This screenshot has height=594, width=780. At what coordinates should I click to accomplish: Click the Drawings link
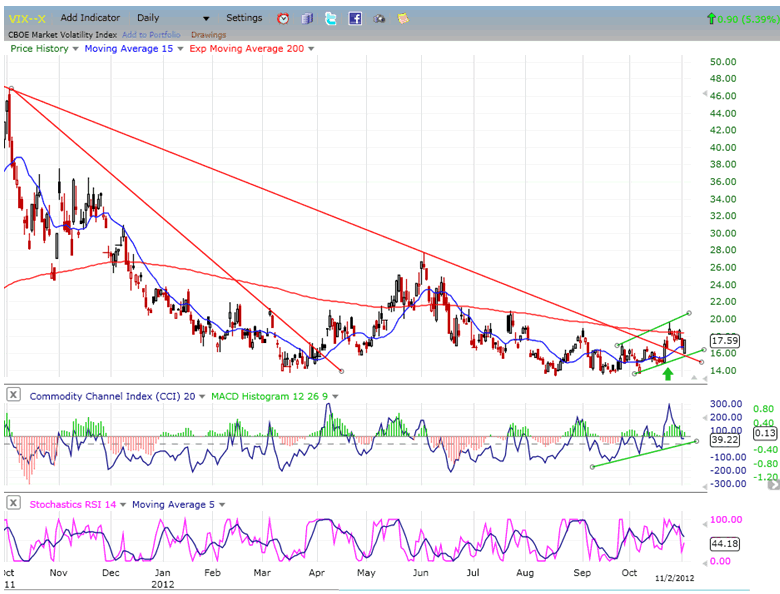point(208,34)
